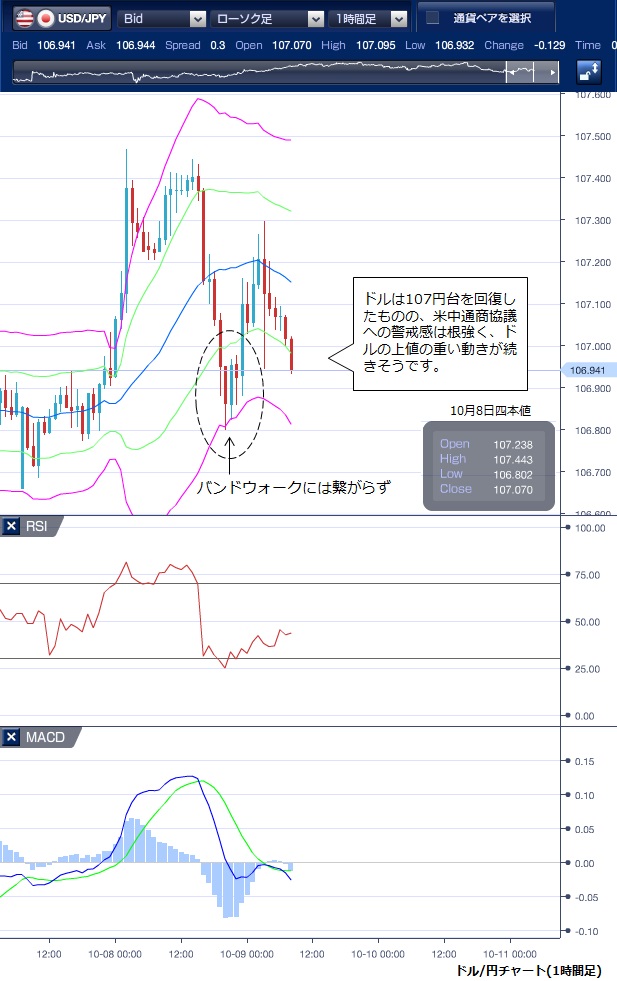The width and height of the screenshot is (617, 981).
Task: Open the ローソク足 chart type dropdown
Action: click(x=269, y=18)
